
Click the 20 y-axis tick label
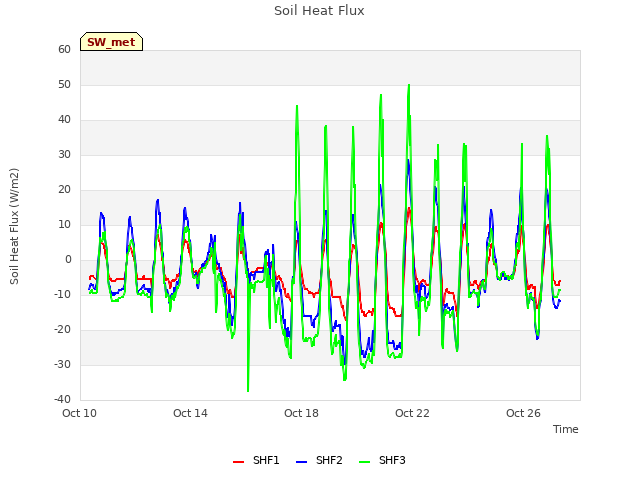point(64,189)
